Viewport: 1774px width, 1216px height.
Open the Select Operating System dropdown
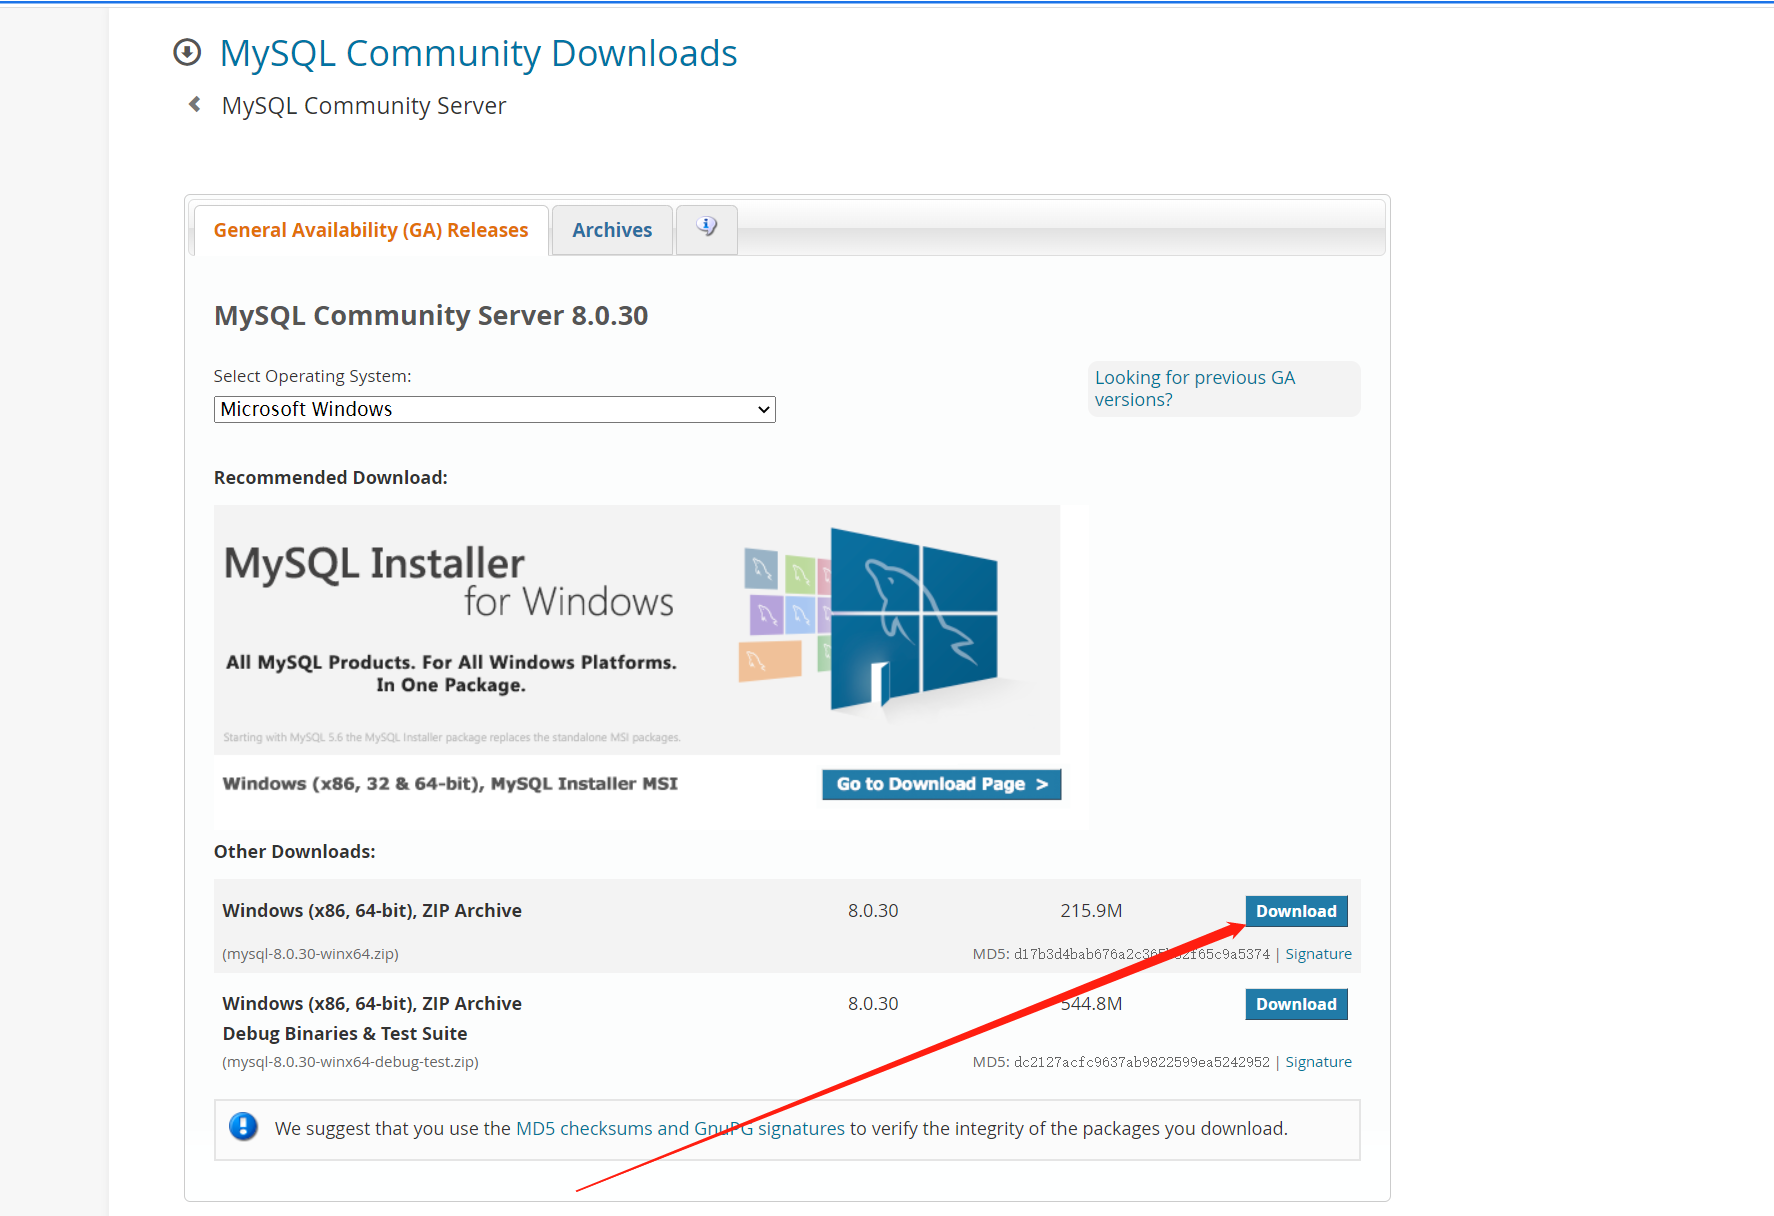(x=495, y=409)
